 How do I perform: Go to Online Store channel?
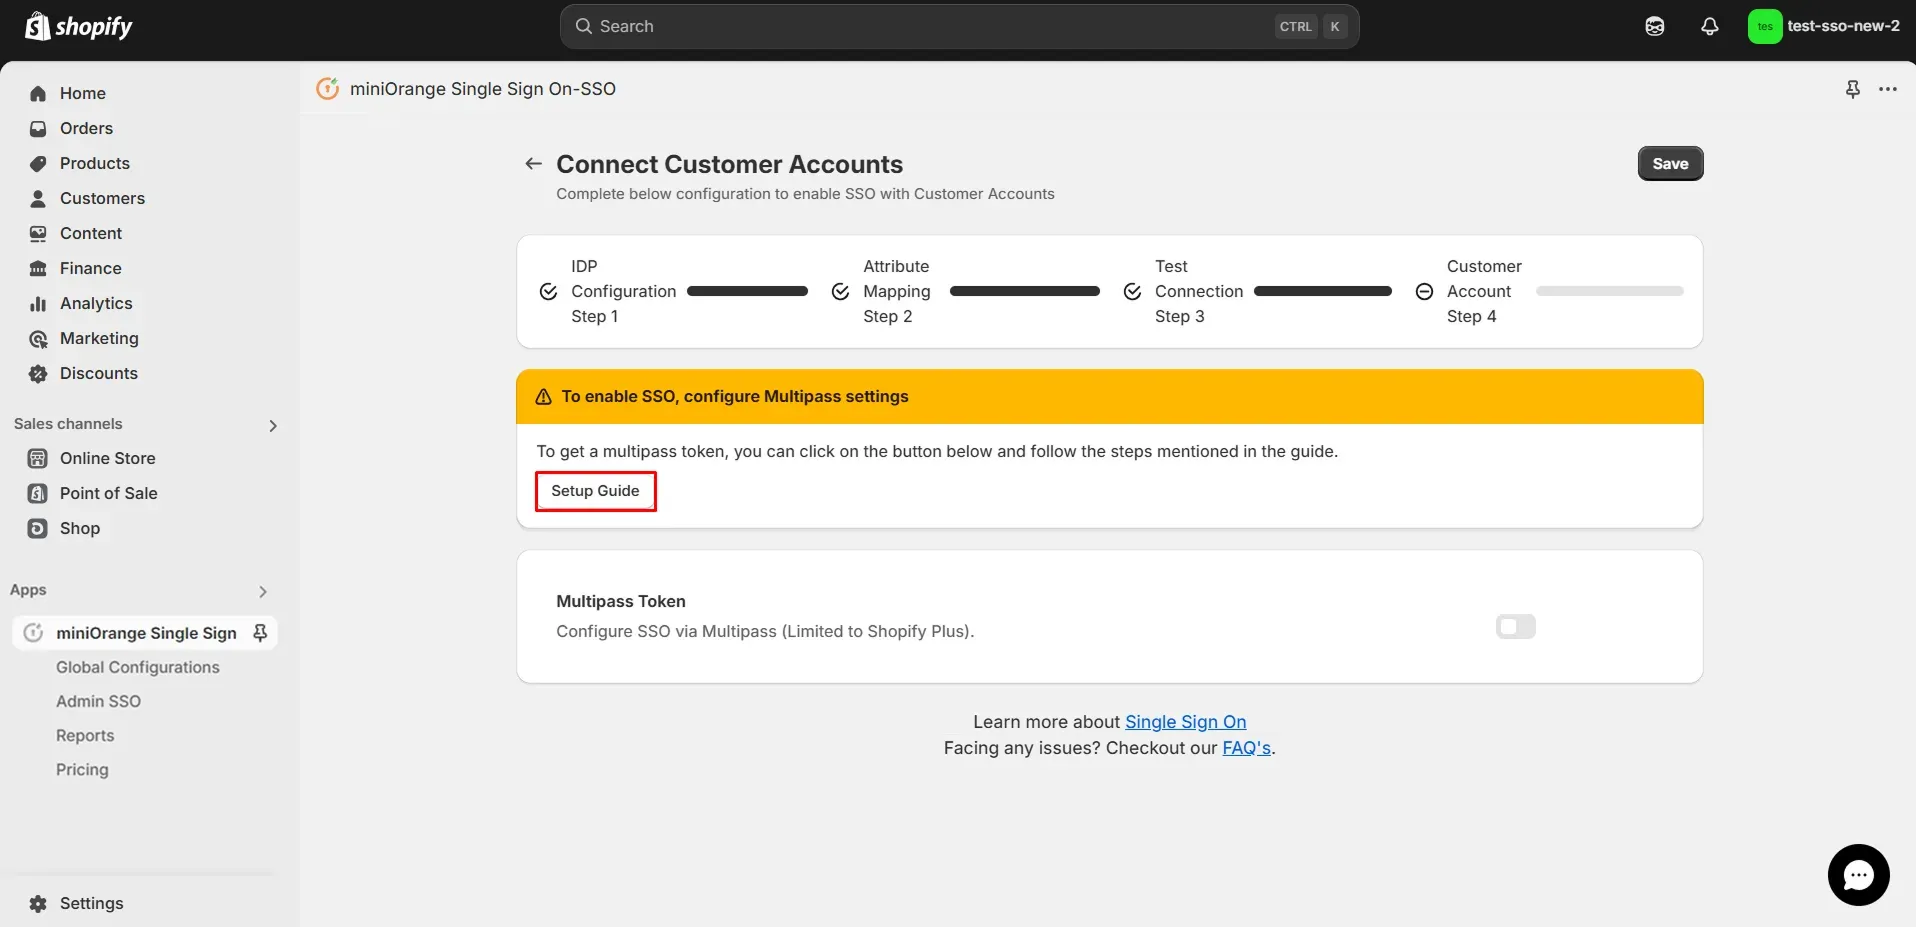tap(108, 458)
